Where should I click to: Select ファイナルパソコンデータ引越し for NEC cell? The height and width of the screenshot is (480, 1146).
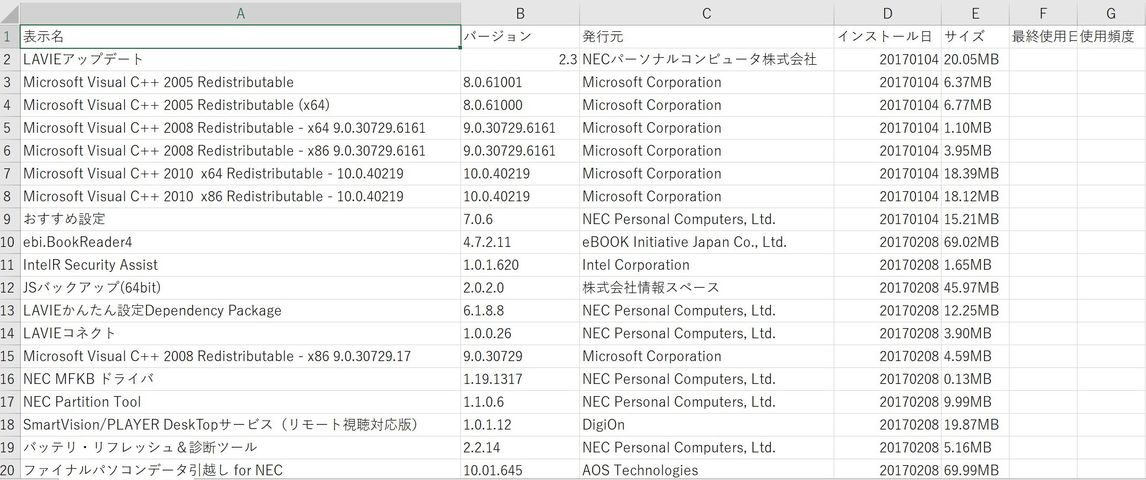[240, 470]
